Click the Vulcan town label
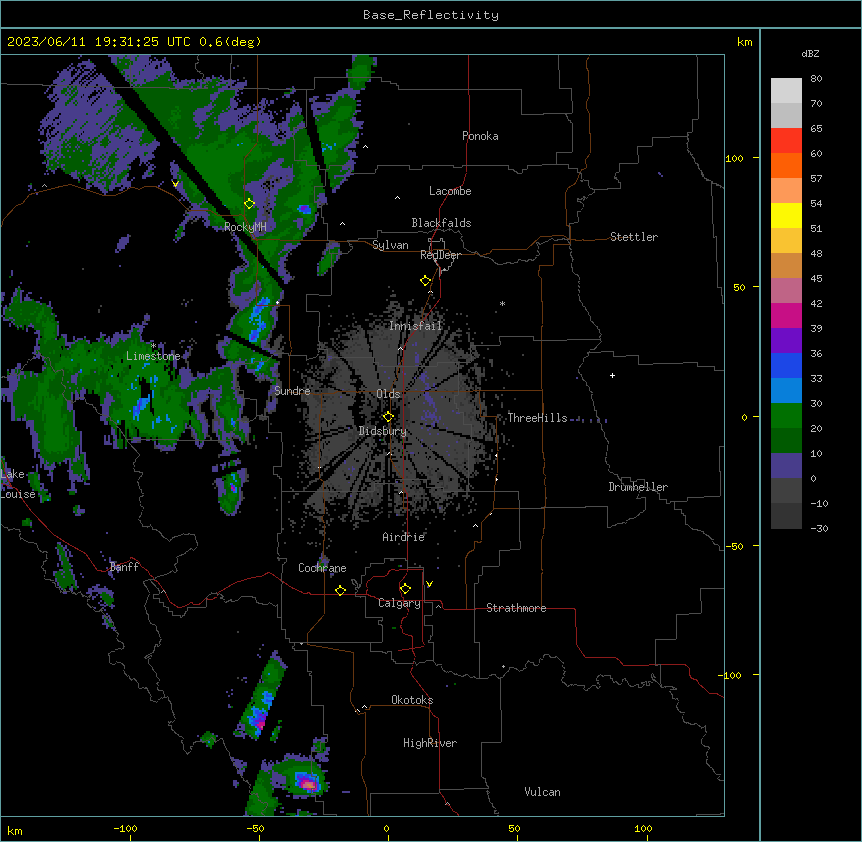Viewport: 862px width, 842px height. (x=543, y=792)
